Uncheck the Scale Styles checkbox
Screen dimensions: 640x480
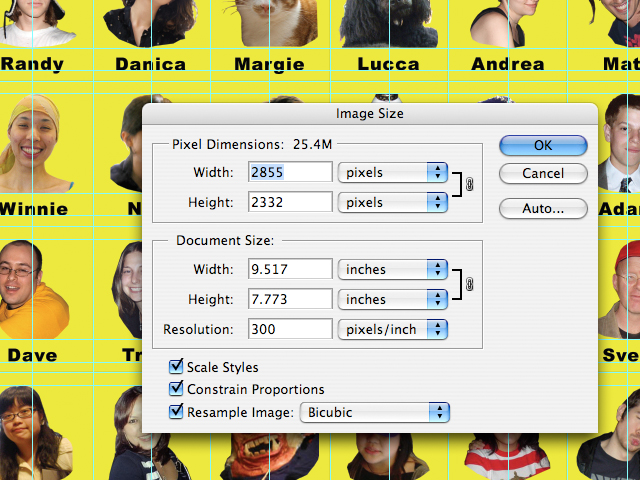176,367
